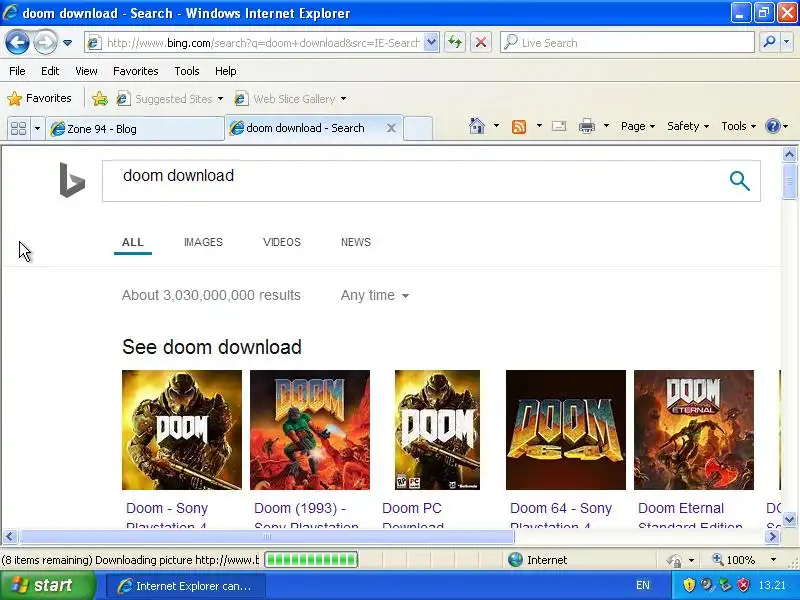Click the blue Help question mark icon
This screenshot has height=600, width=800.
click(x=773, y=126)
